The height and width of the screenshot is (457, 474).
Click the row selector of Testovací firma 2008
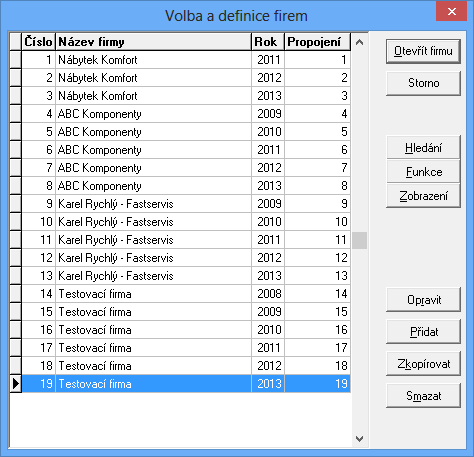tap(16, 294)
